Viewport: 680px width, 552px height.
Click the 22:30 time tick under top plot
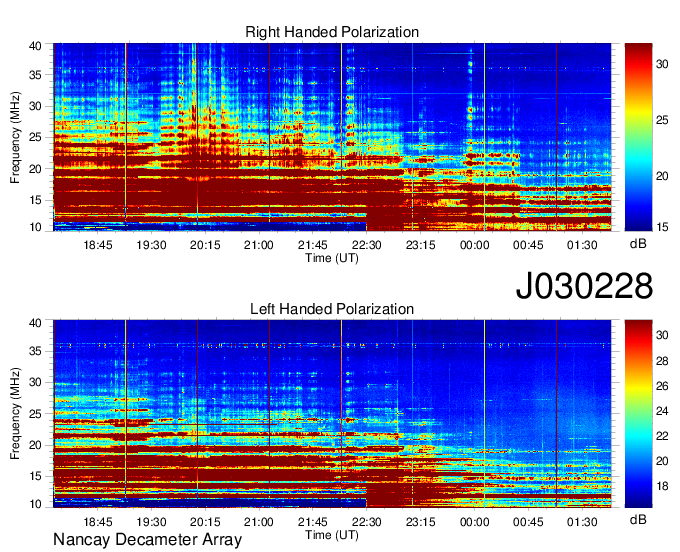point(366,245)
